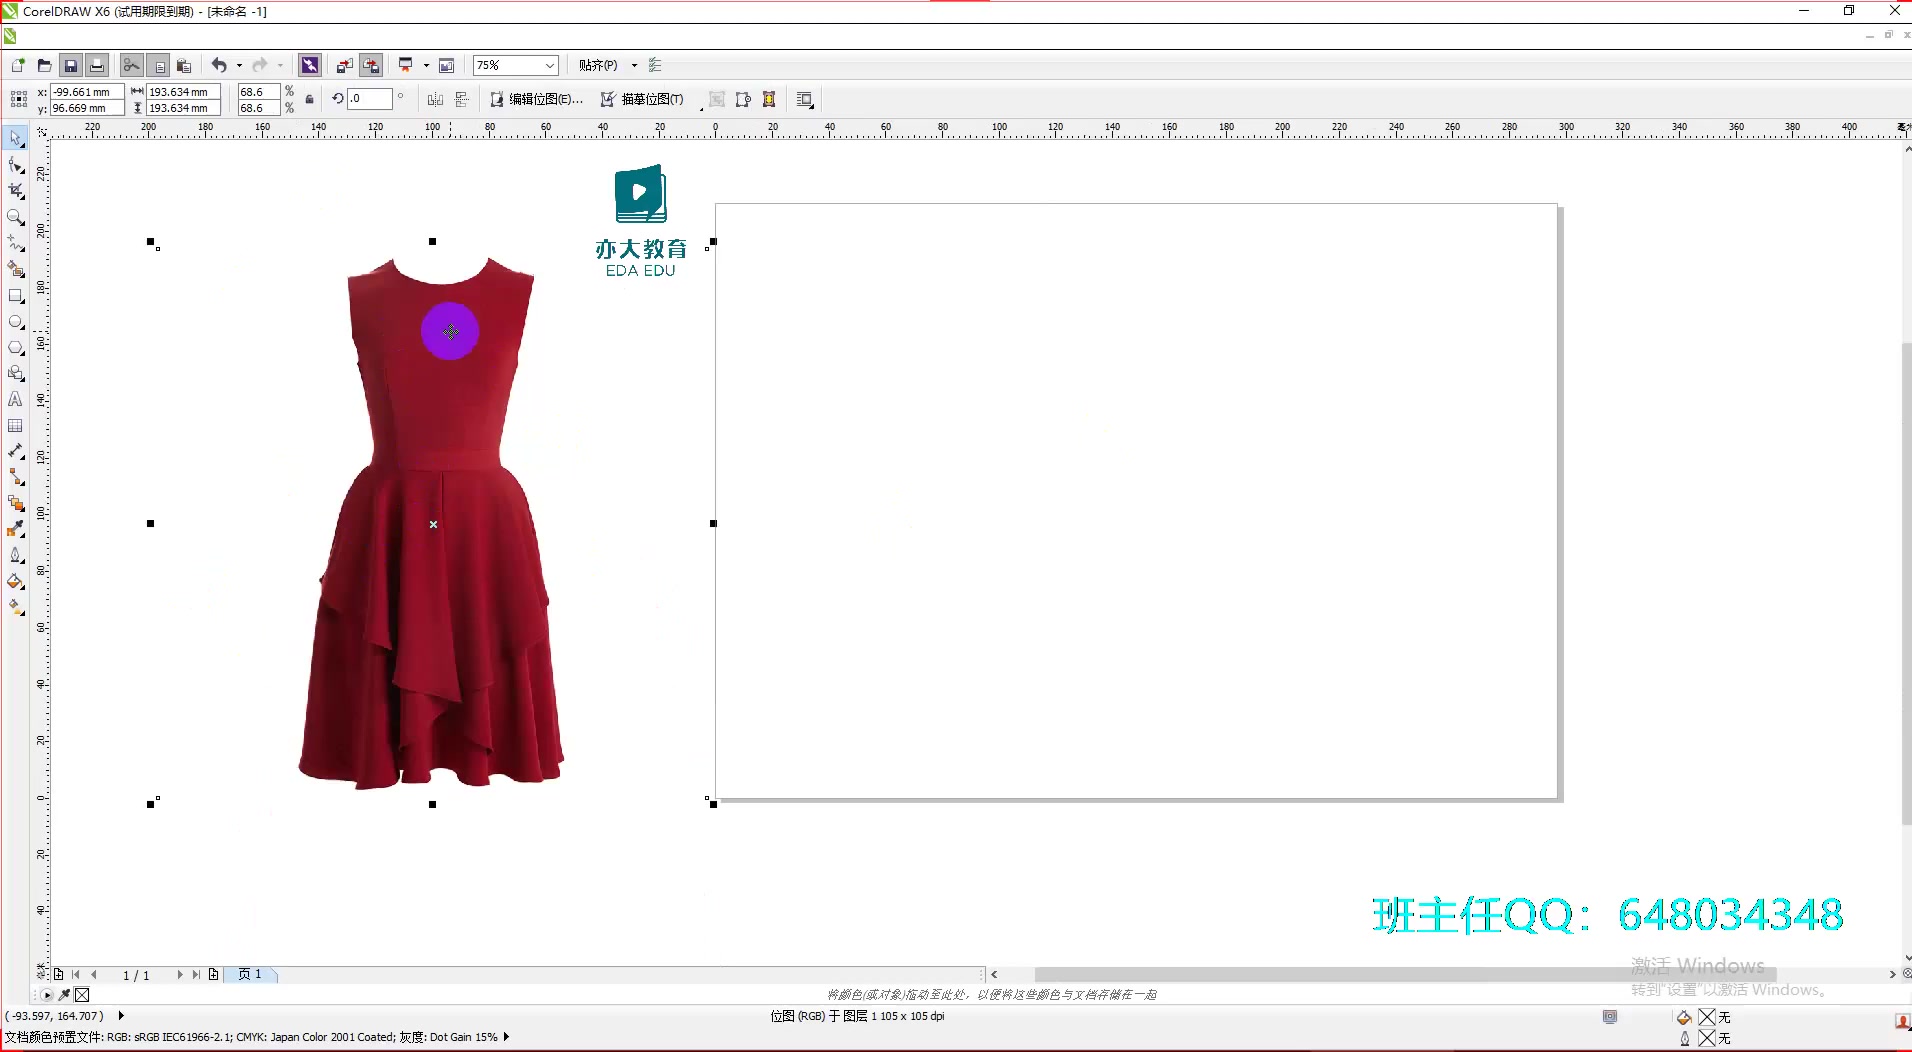The width and height of the screenshot is (1912, 1052).
Task: Go to the first page
Action: [x=76, y=974]
